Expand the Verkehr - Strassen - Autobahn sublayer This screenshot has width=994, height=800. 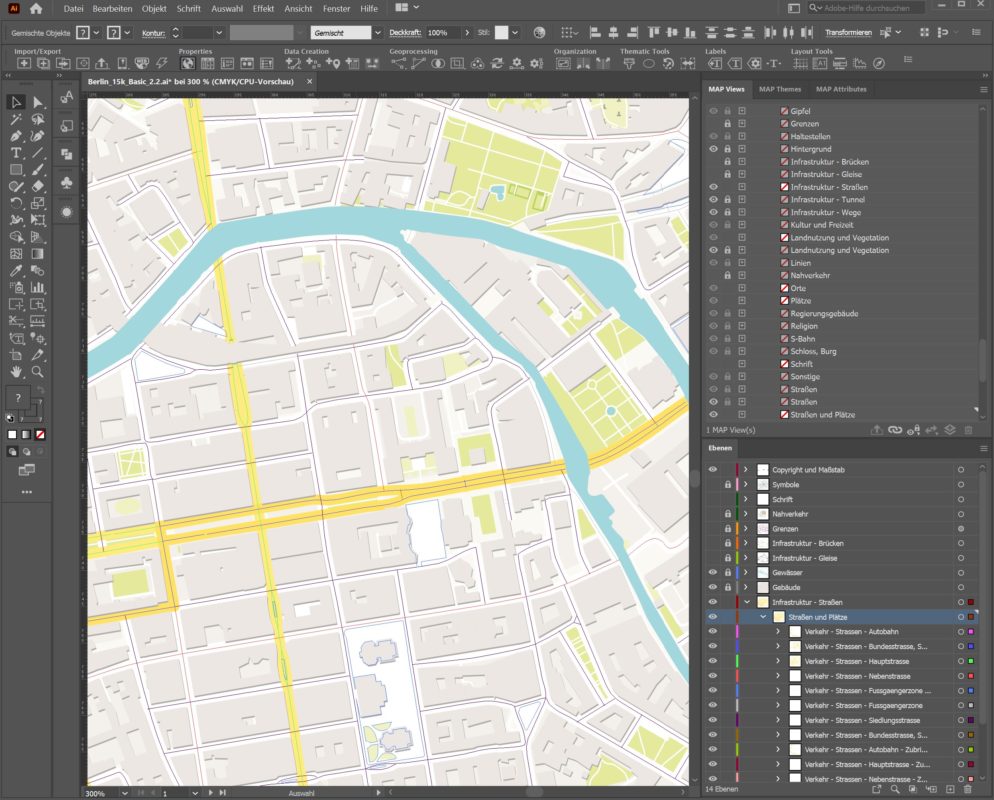coord(778,632)
